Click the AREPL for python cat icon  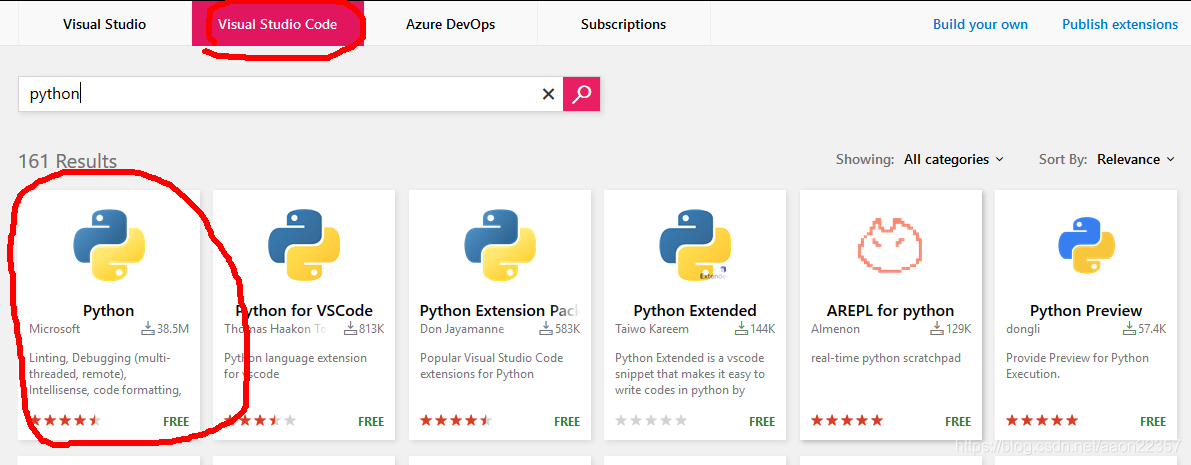click(x=890, y=245)
